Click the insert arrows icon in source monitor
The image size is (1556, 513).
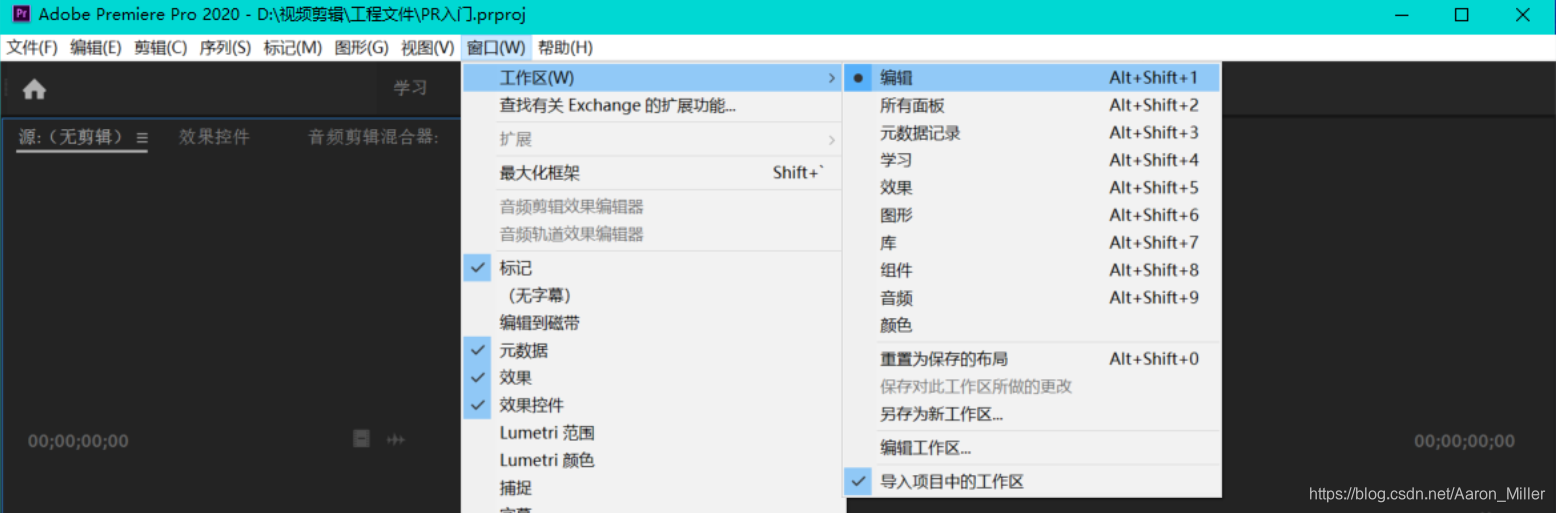tap(396, 439)
